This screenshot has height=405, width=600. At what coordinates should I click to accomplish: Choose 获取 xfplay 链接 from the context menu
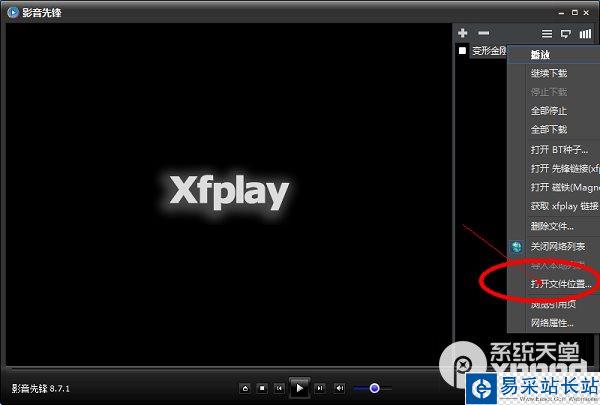coord(553,206)
